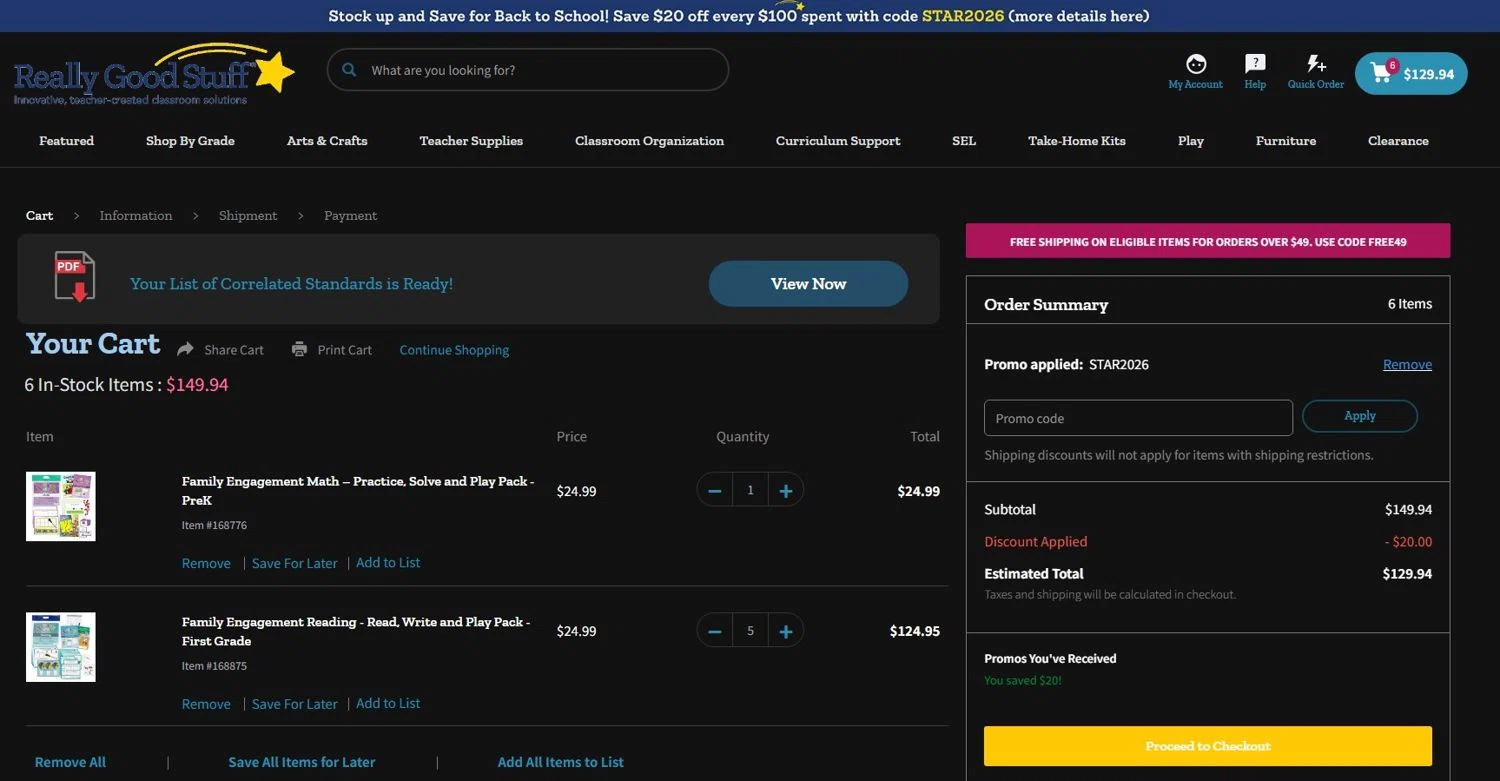Viewport: 1500px width, 781px height.
Task: Open Teacher Supplies menu
Action: point(471,141)
